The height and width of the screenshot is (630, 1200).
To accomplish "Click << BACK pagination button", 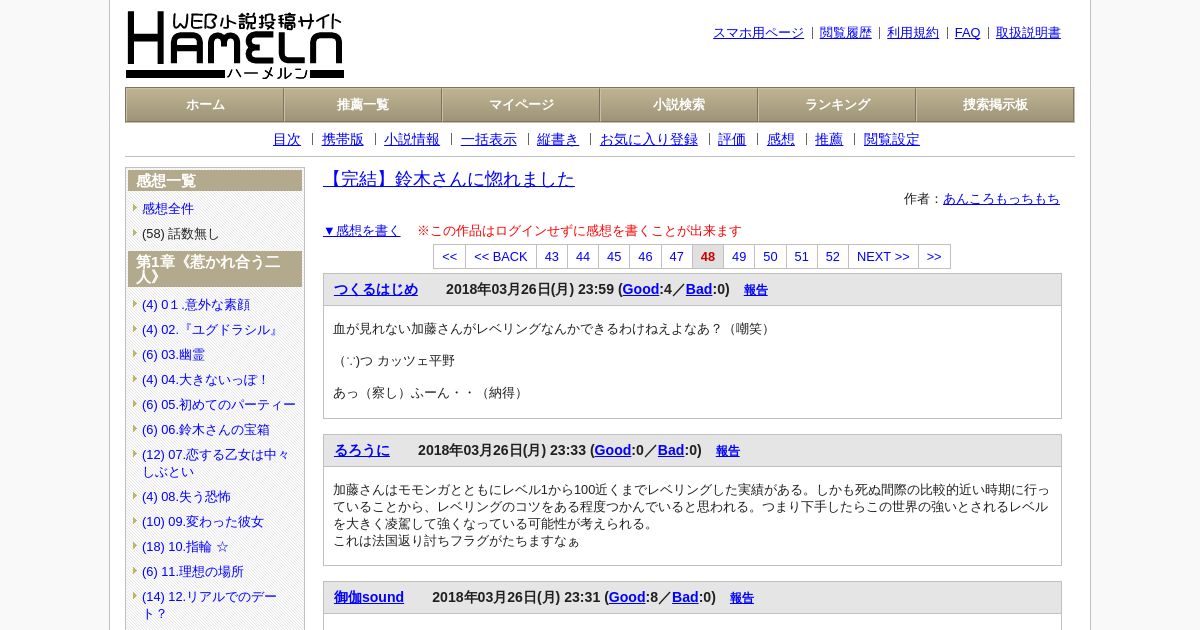I will coord(501,257).
